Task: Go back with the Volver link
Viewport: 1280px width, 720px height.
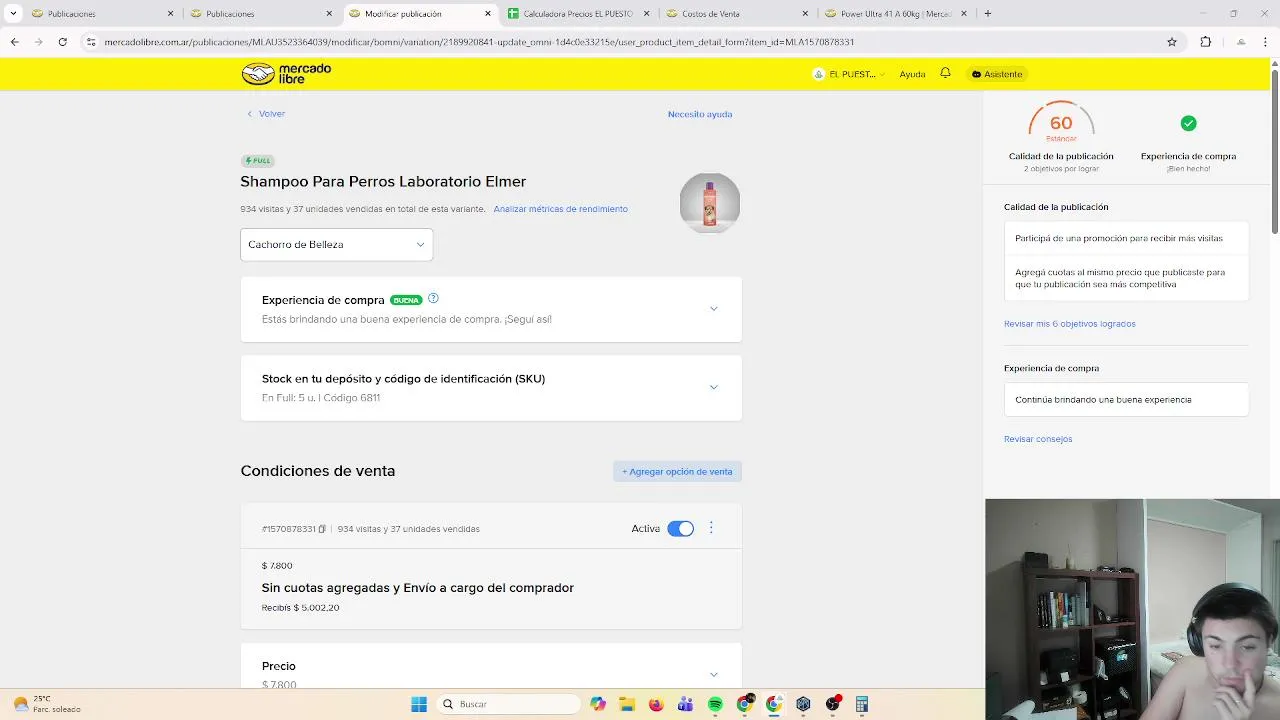Action: 266,114
